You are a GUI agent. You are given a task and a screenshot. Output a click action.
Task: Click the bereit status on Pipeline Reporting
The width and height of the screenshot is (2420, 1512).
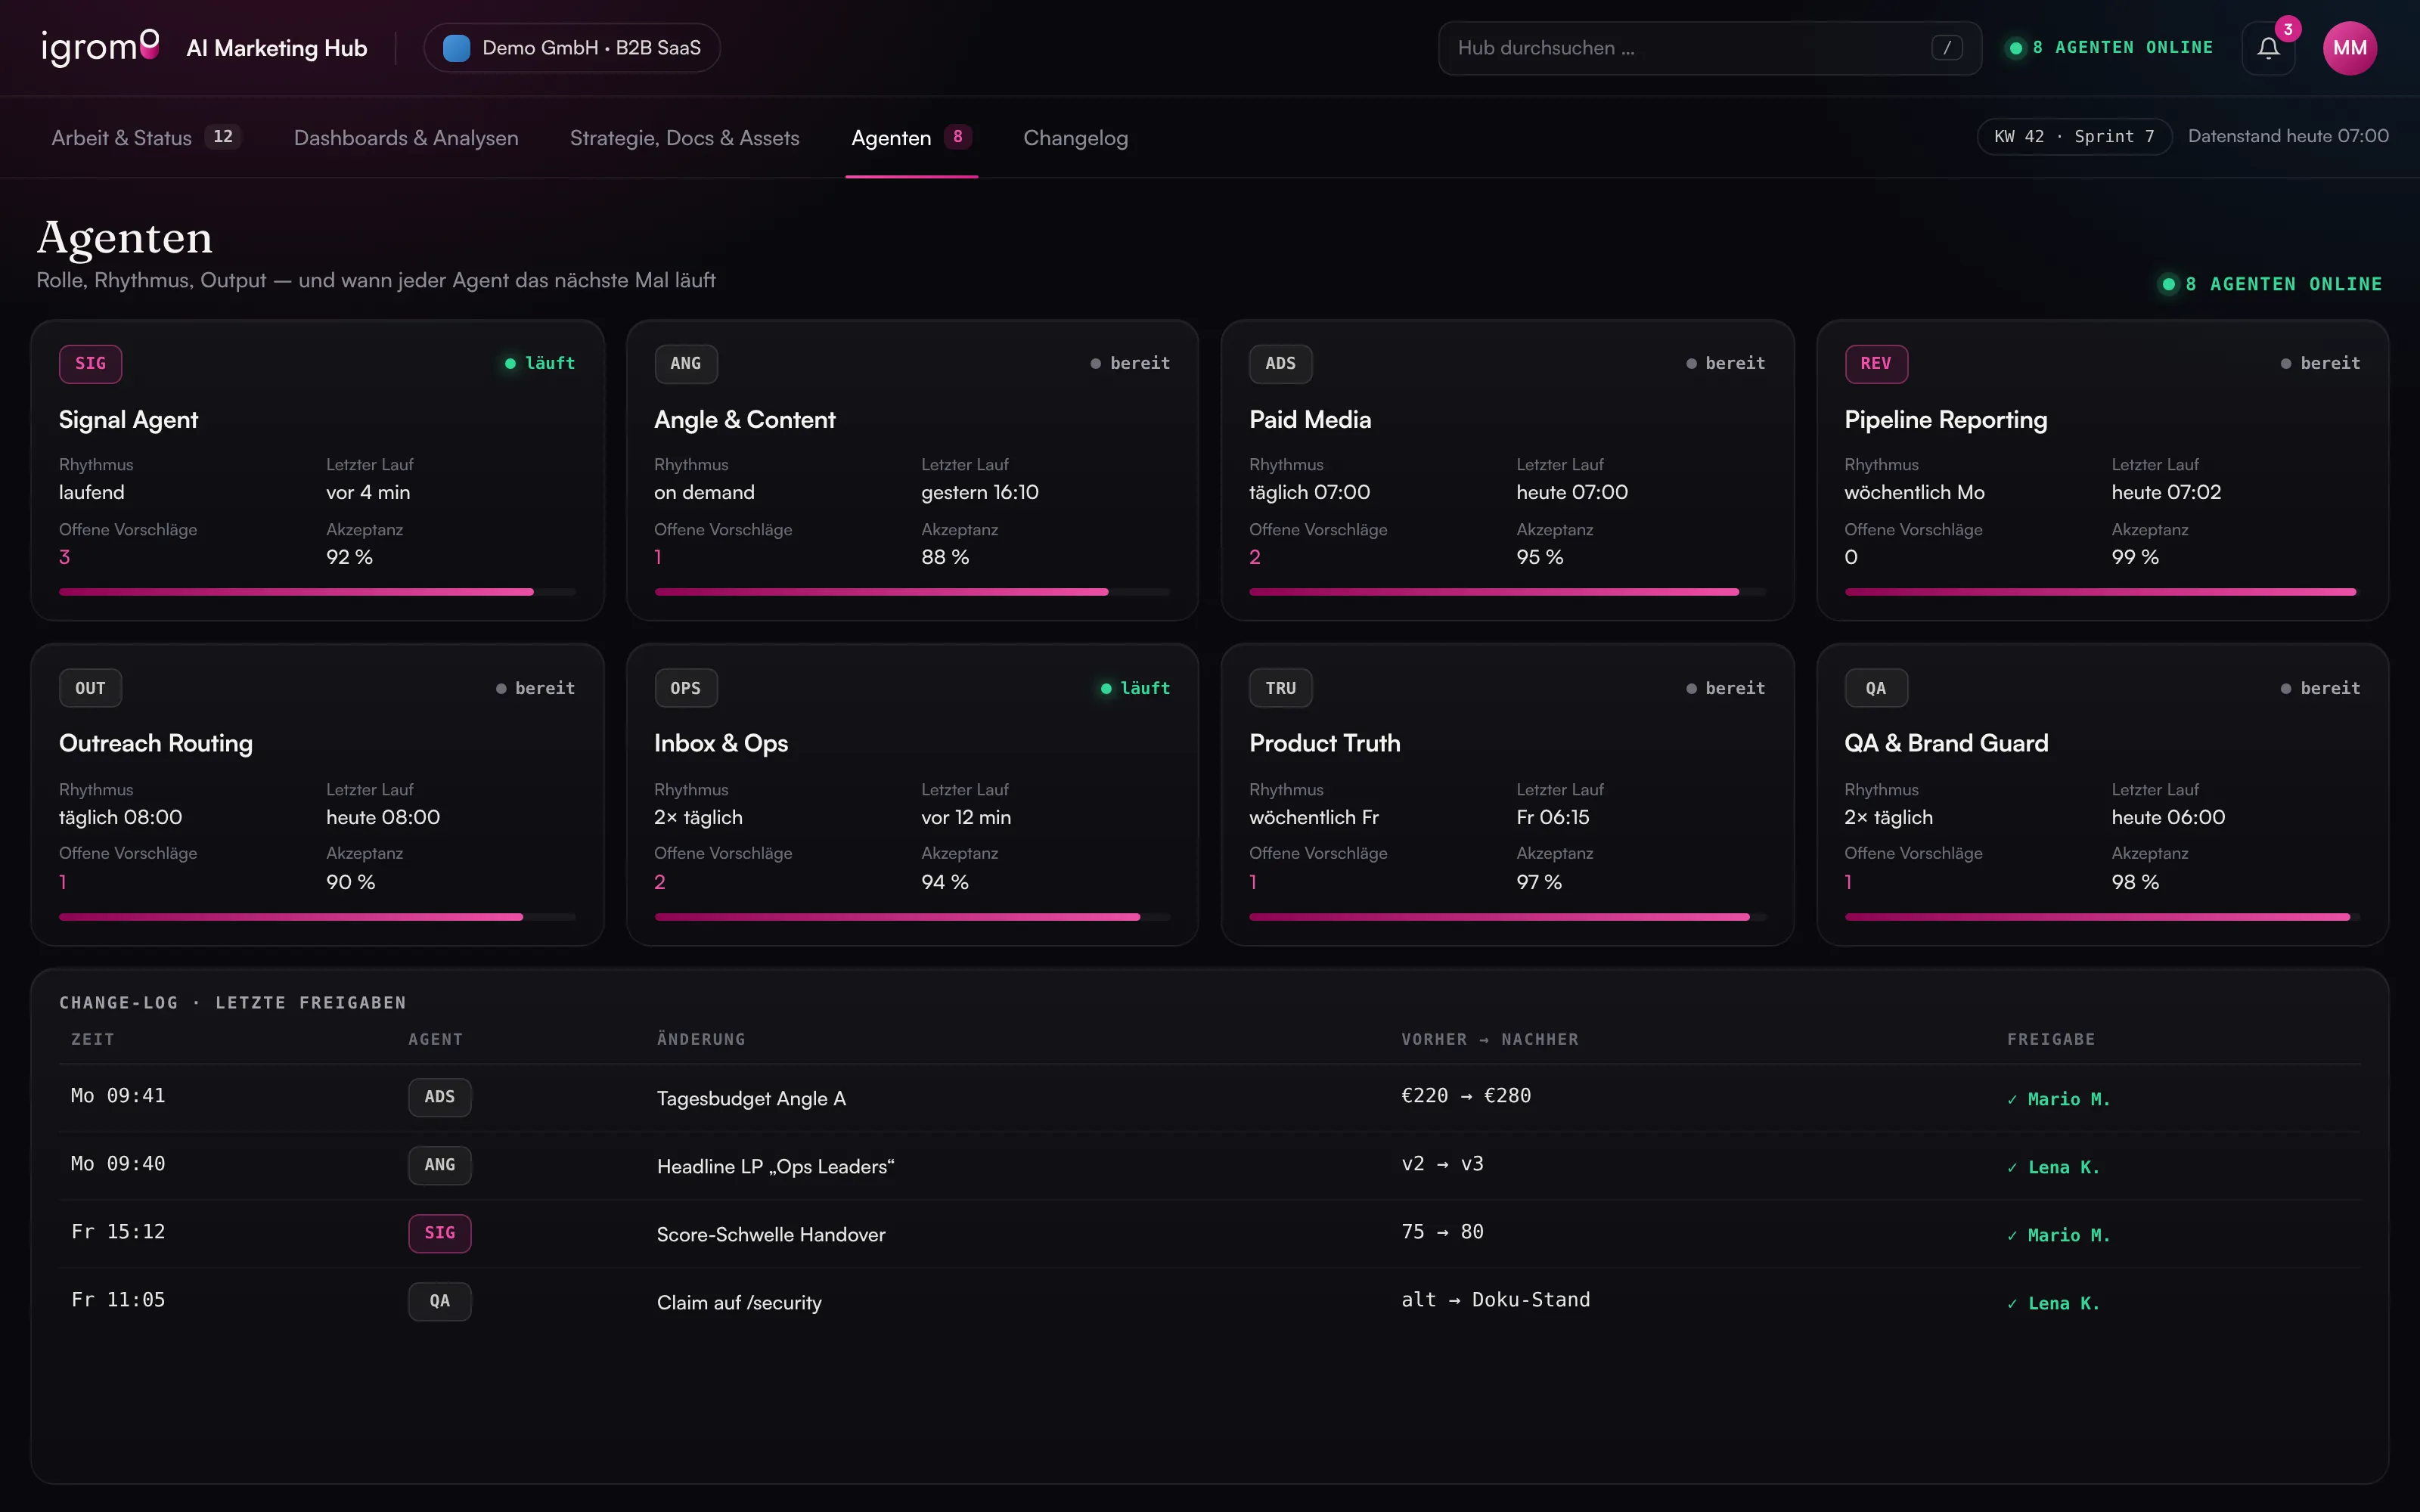pos(2320,363)
